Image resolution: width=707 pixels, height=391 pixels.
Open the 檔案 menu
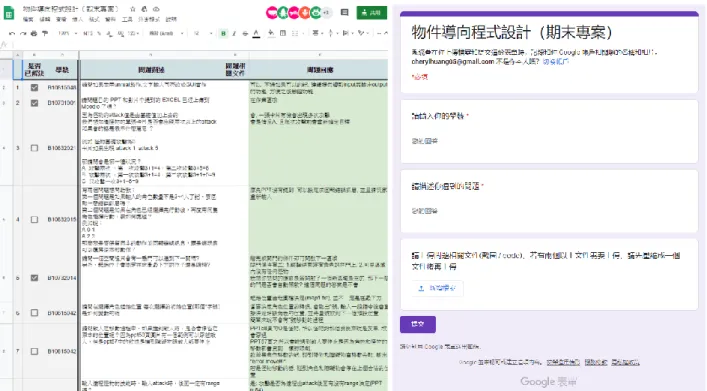[28, 19]
